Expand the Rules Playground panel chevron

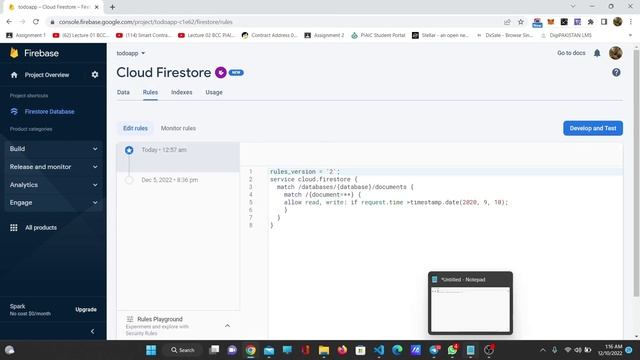tap(227, 326)
